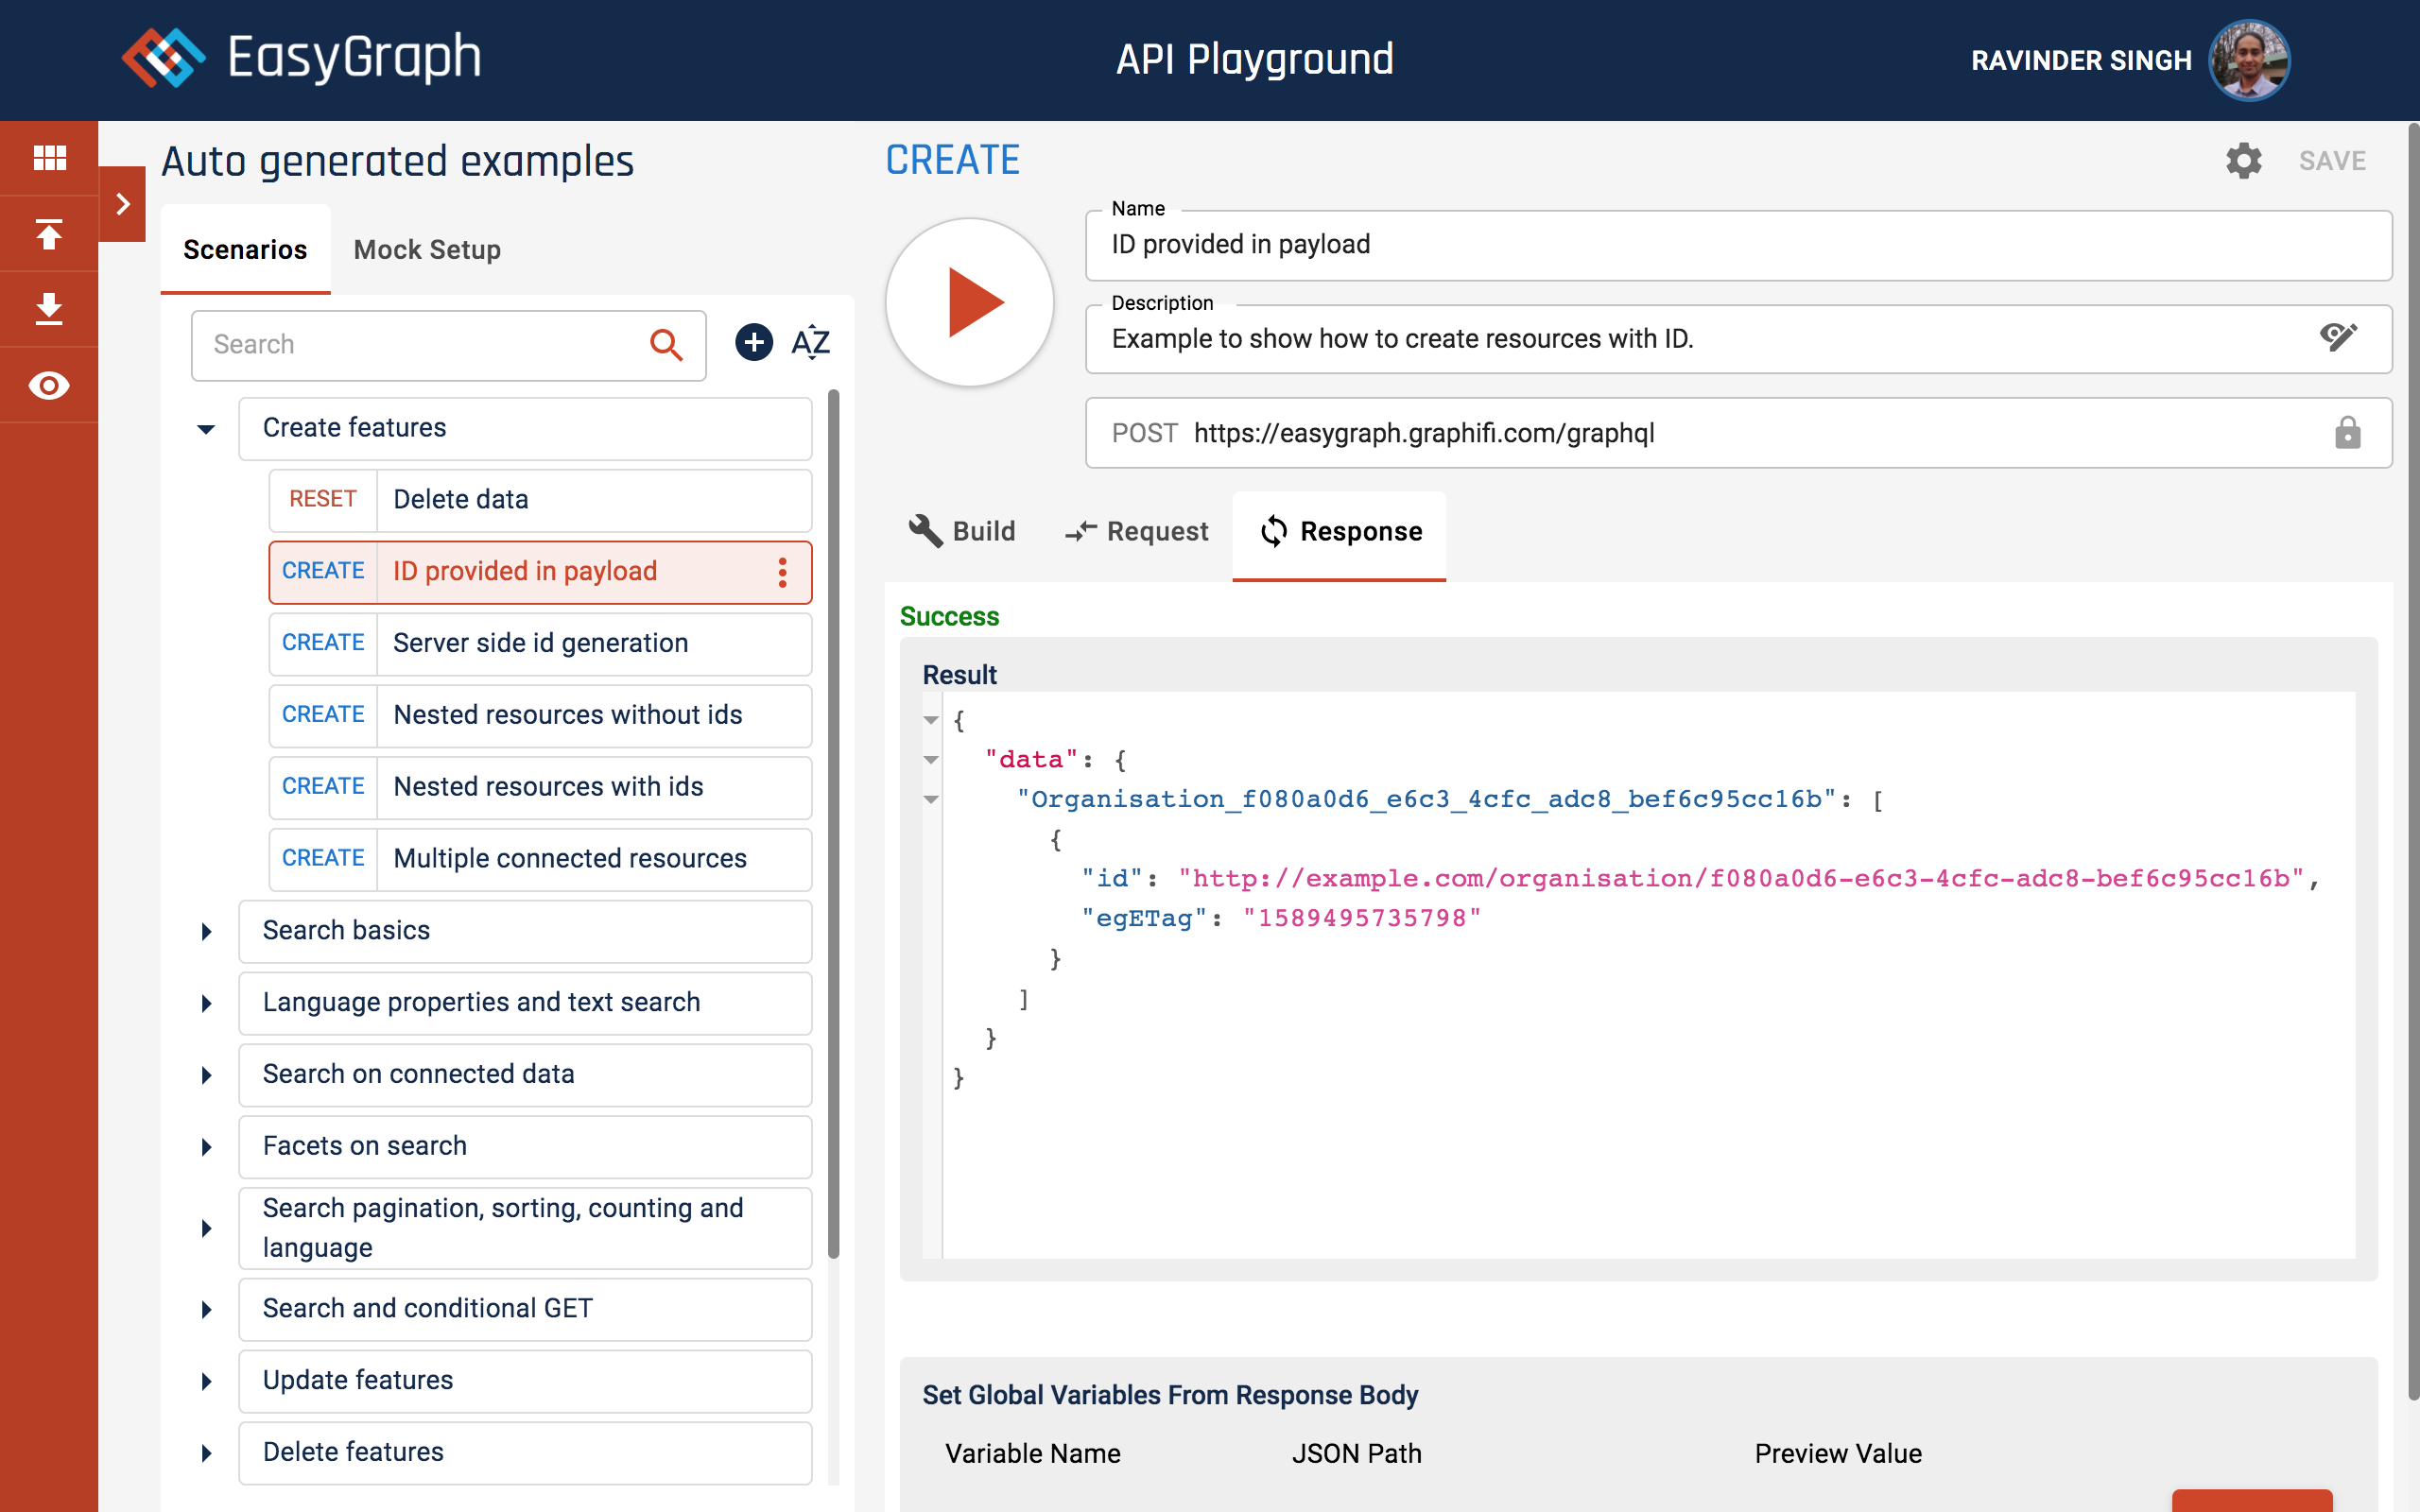Select Multiple connected resources scenario
2420x1512 pixels.
click(540, 859)
